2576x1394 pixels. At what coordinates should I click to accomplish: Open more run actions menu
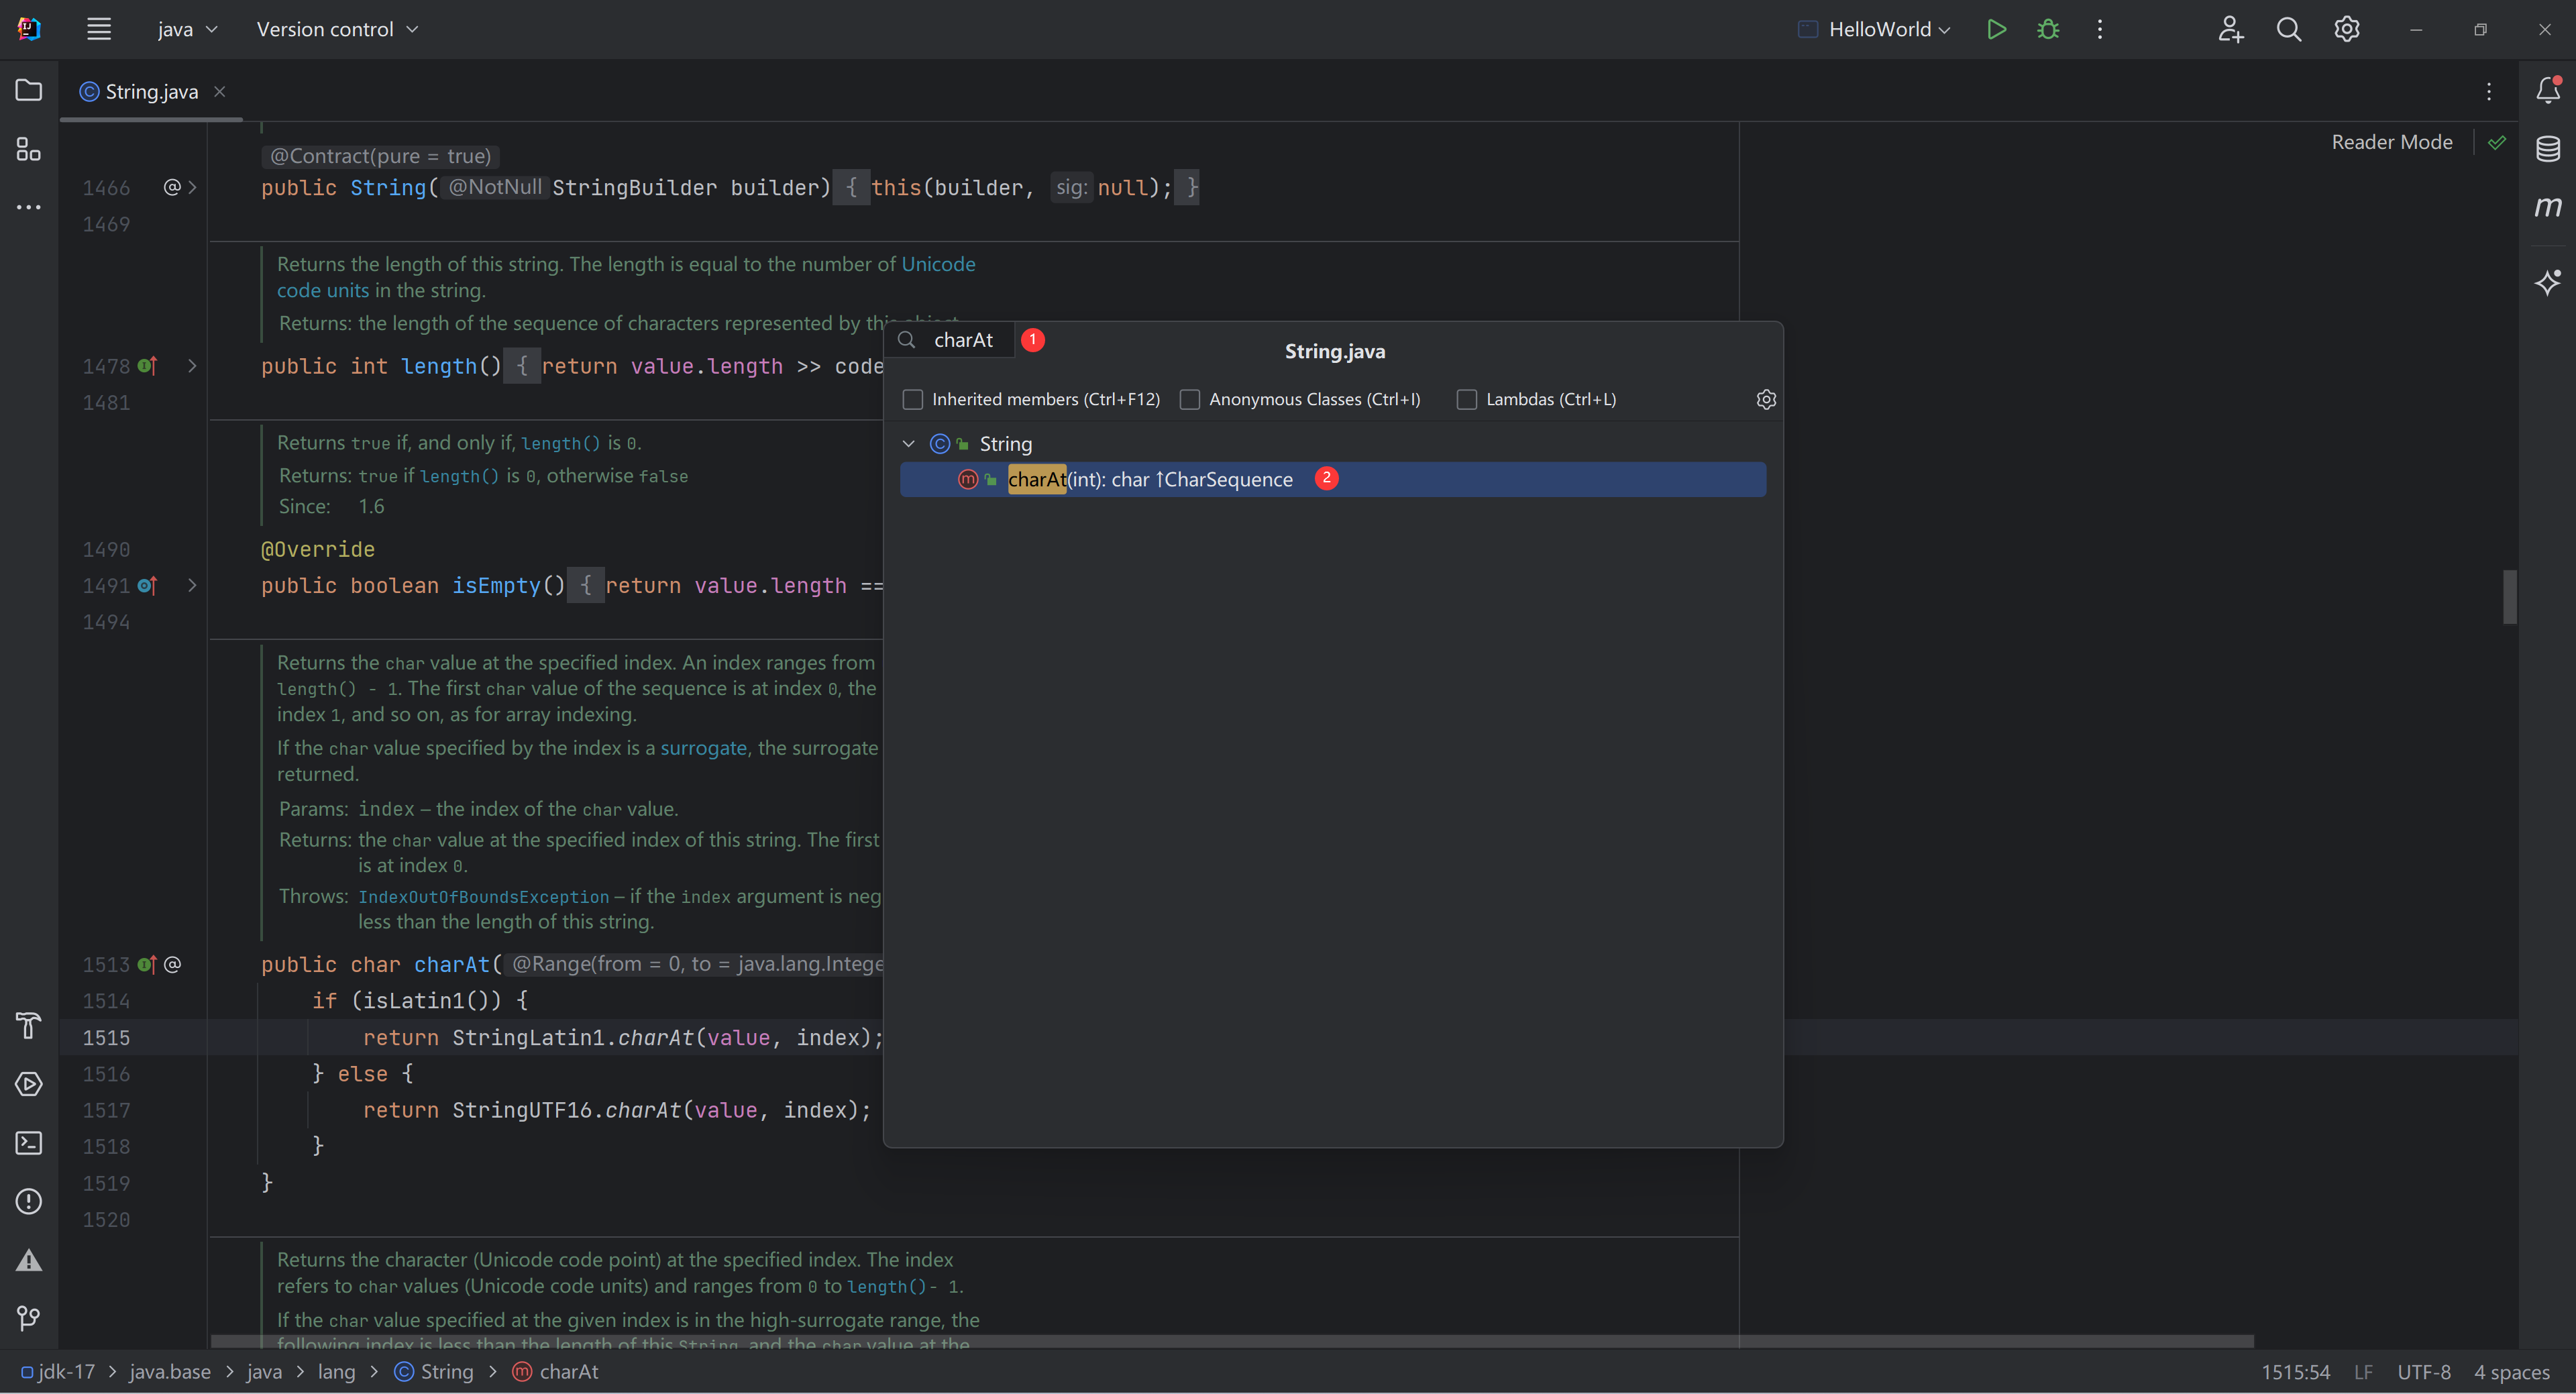[2100, 29]
